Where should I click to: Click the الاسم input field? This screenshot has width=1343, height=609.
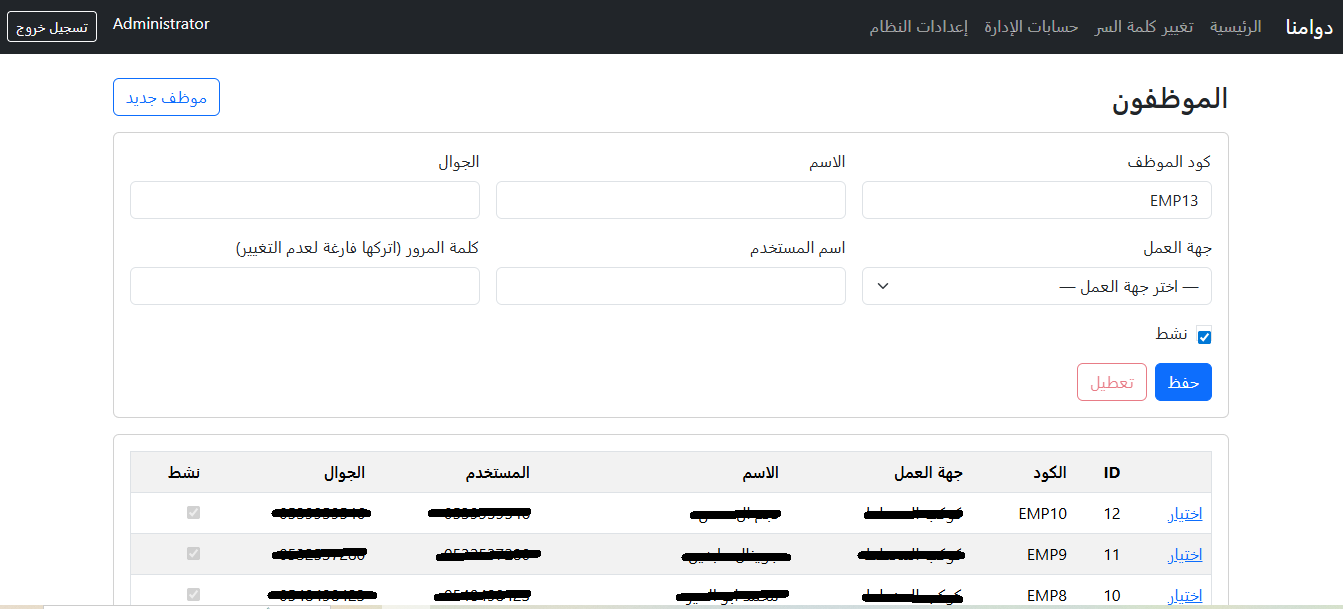[x=670, y=200]
